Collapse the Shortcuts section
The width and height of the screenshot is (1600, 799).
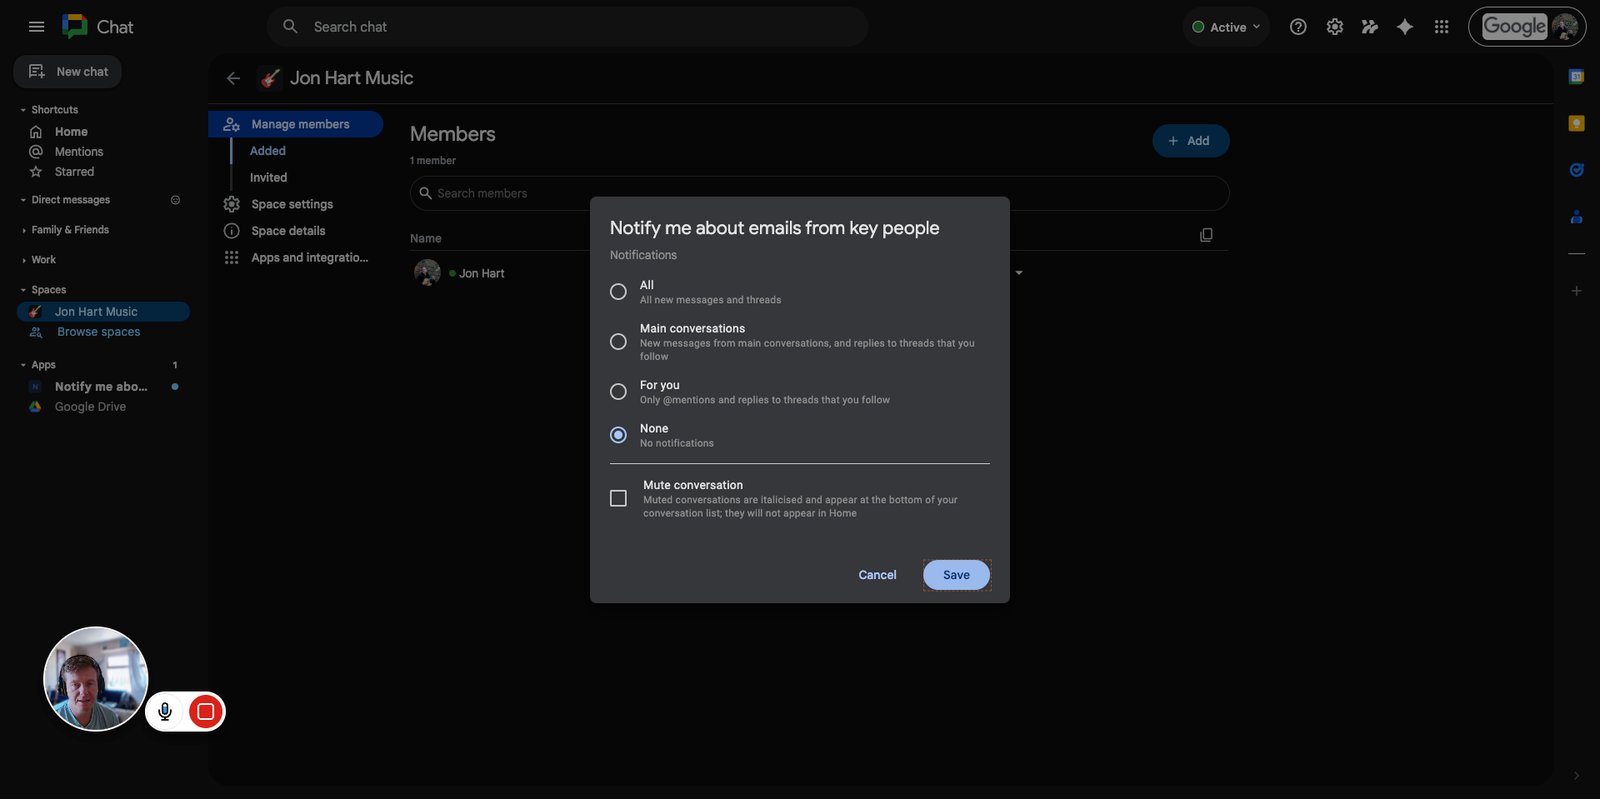23,110
